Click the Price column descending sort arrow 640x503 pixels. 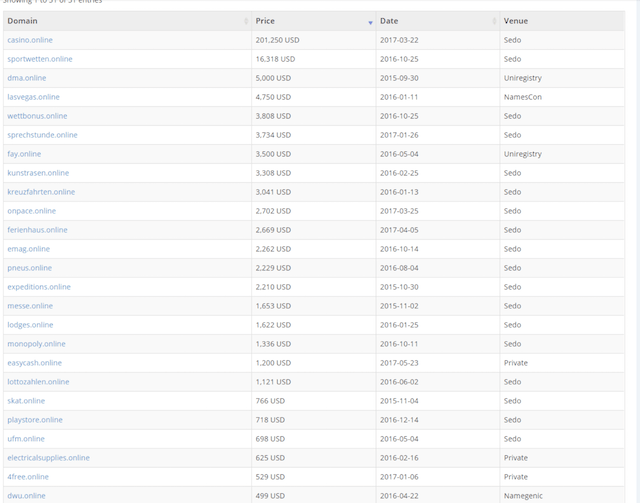[x=370, y=21]
